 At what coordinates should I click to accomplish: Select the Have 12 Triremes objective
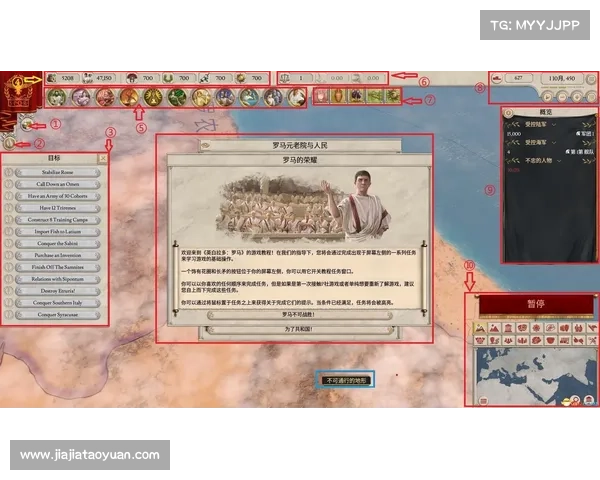coord(57,208)
